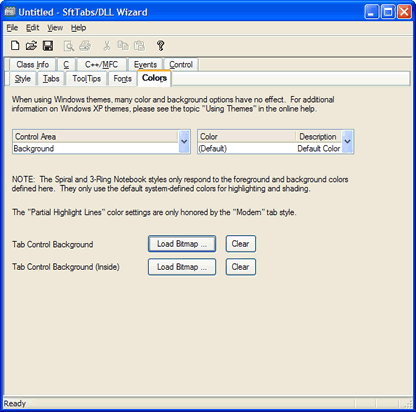Click the Paste clipboard icon
Screen dimensions: 416x412
[139, 46]
